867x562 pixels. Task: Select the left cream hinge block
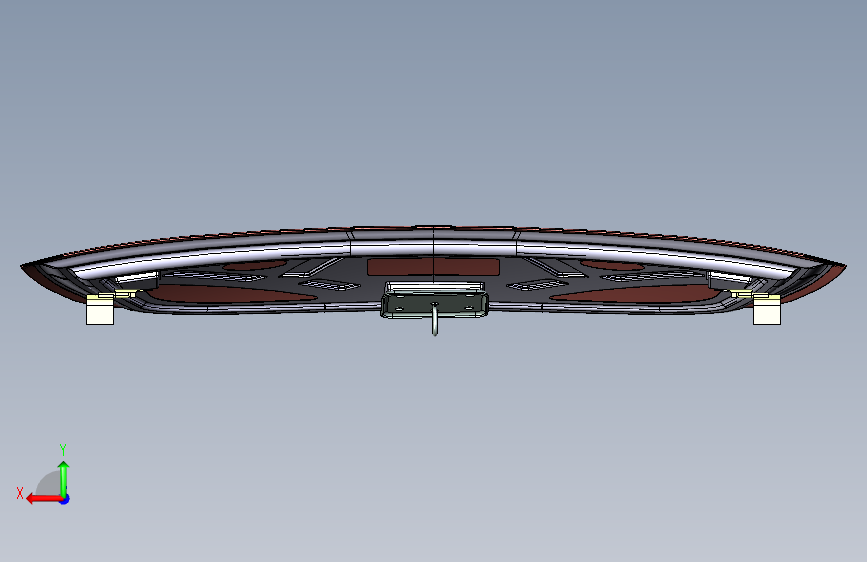point(100,310)
